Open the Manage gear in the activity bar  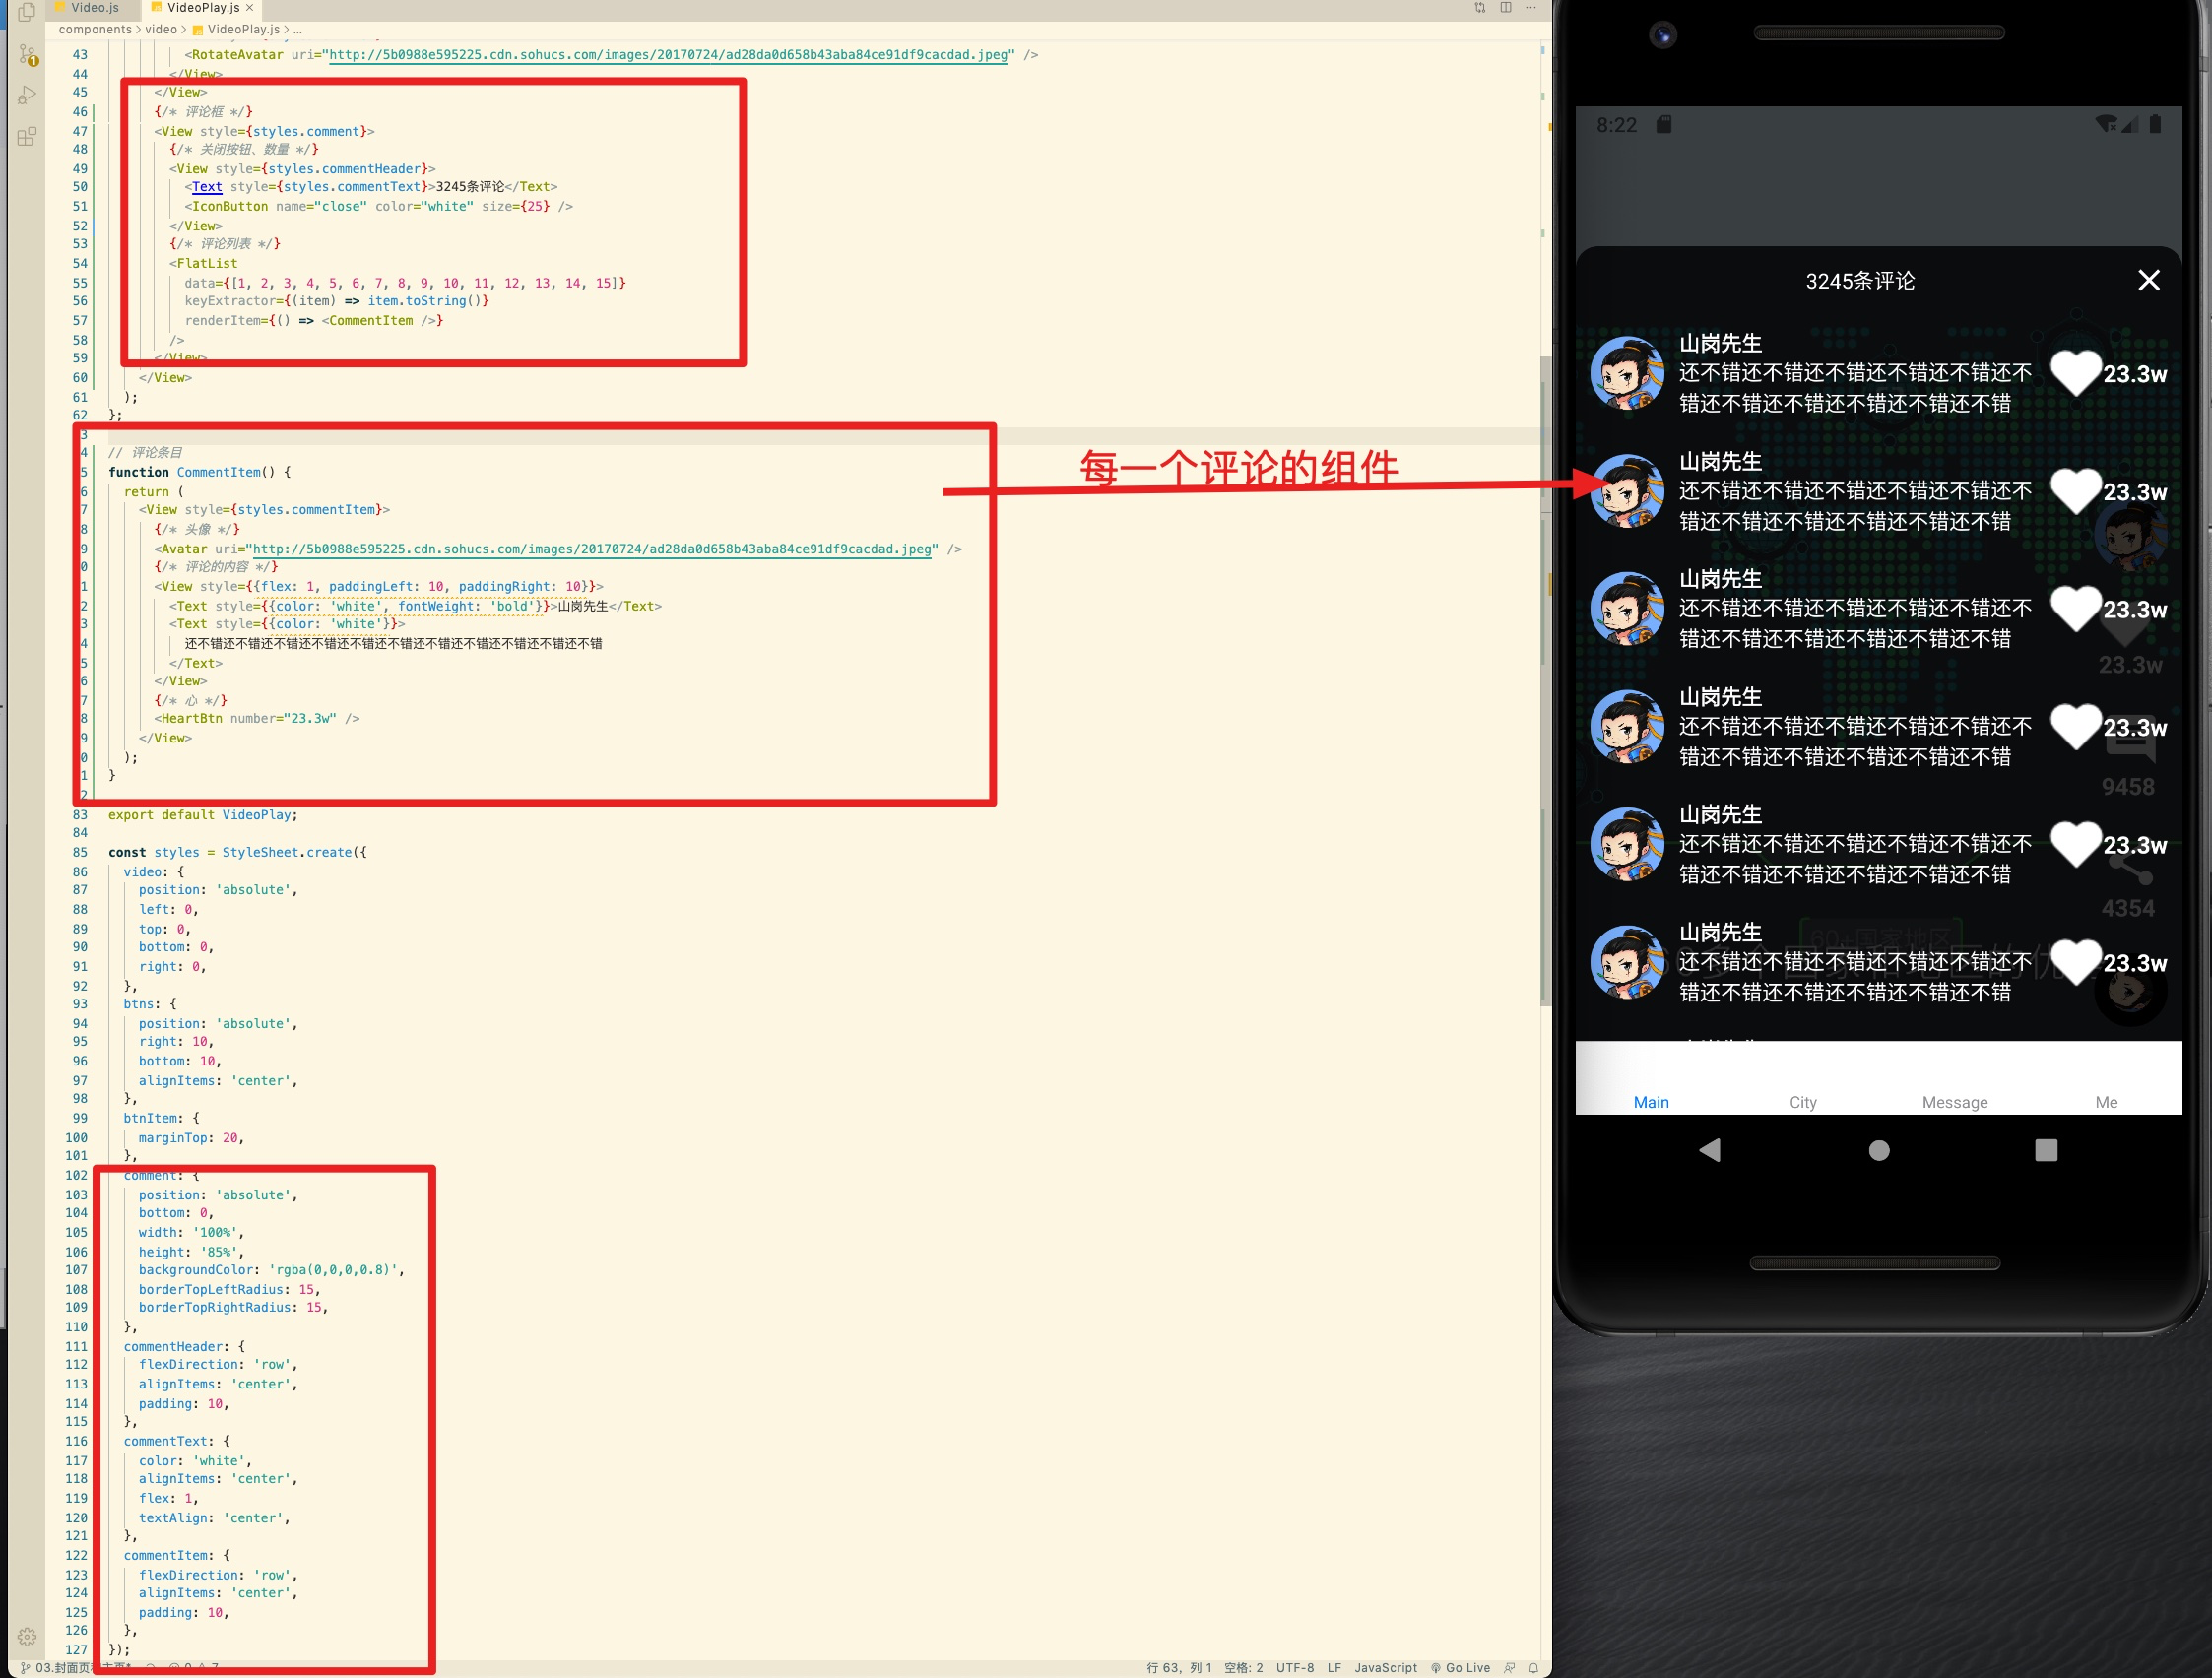[x=27, y=1637]
